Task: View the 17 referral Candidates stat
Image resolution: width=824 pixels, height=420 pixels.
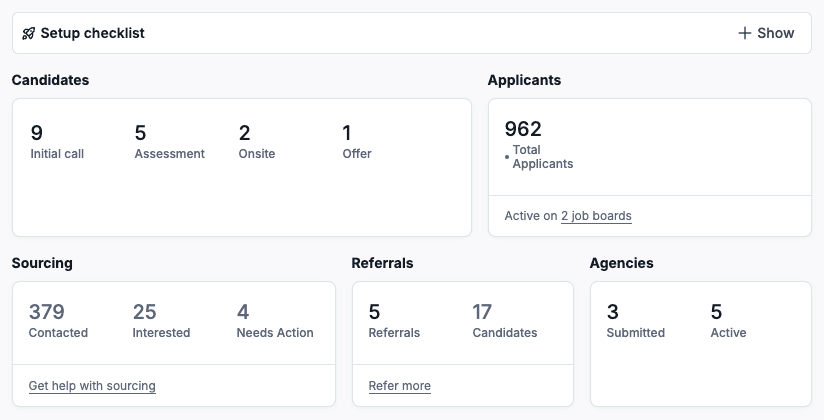Action: tap(504, 321)
